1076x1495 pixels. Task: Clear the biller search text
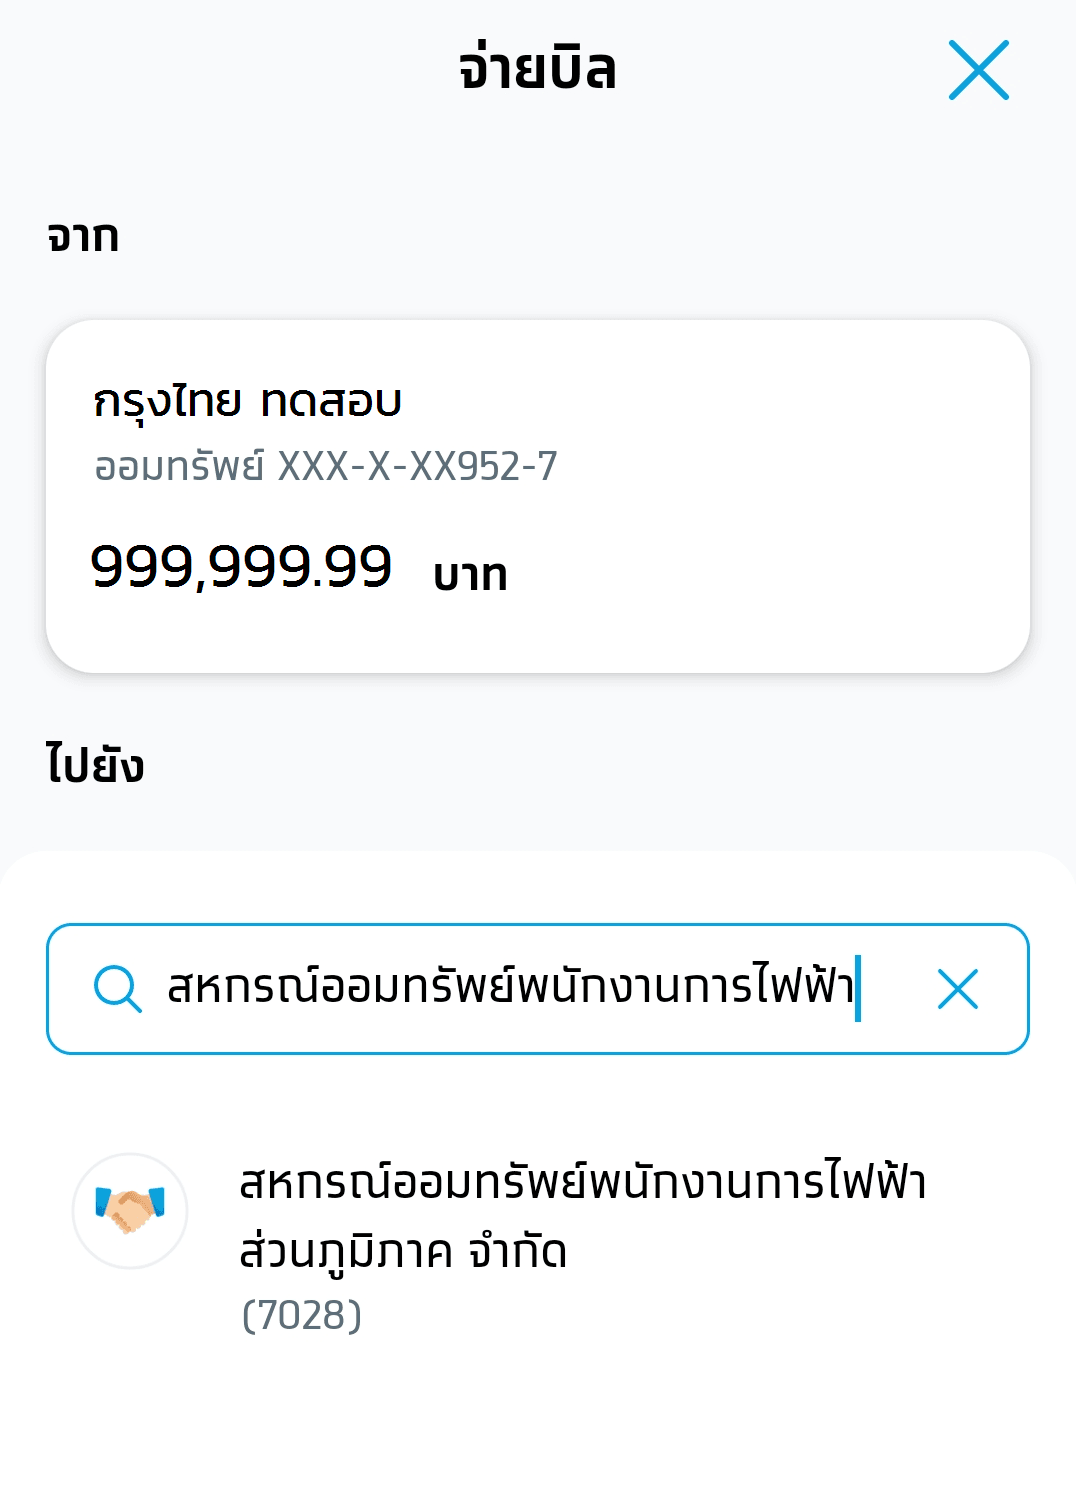[x=957, y=989]
